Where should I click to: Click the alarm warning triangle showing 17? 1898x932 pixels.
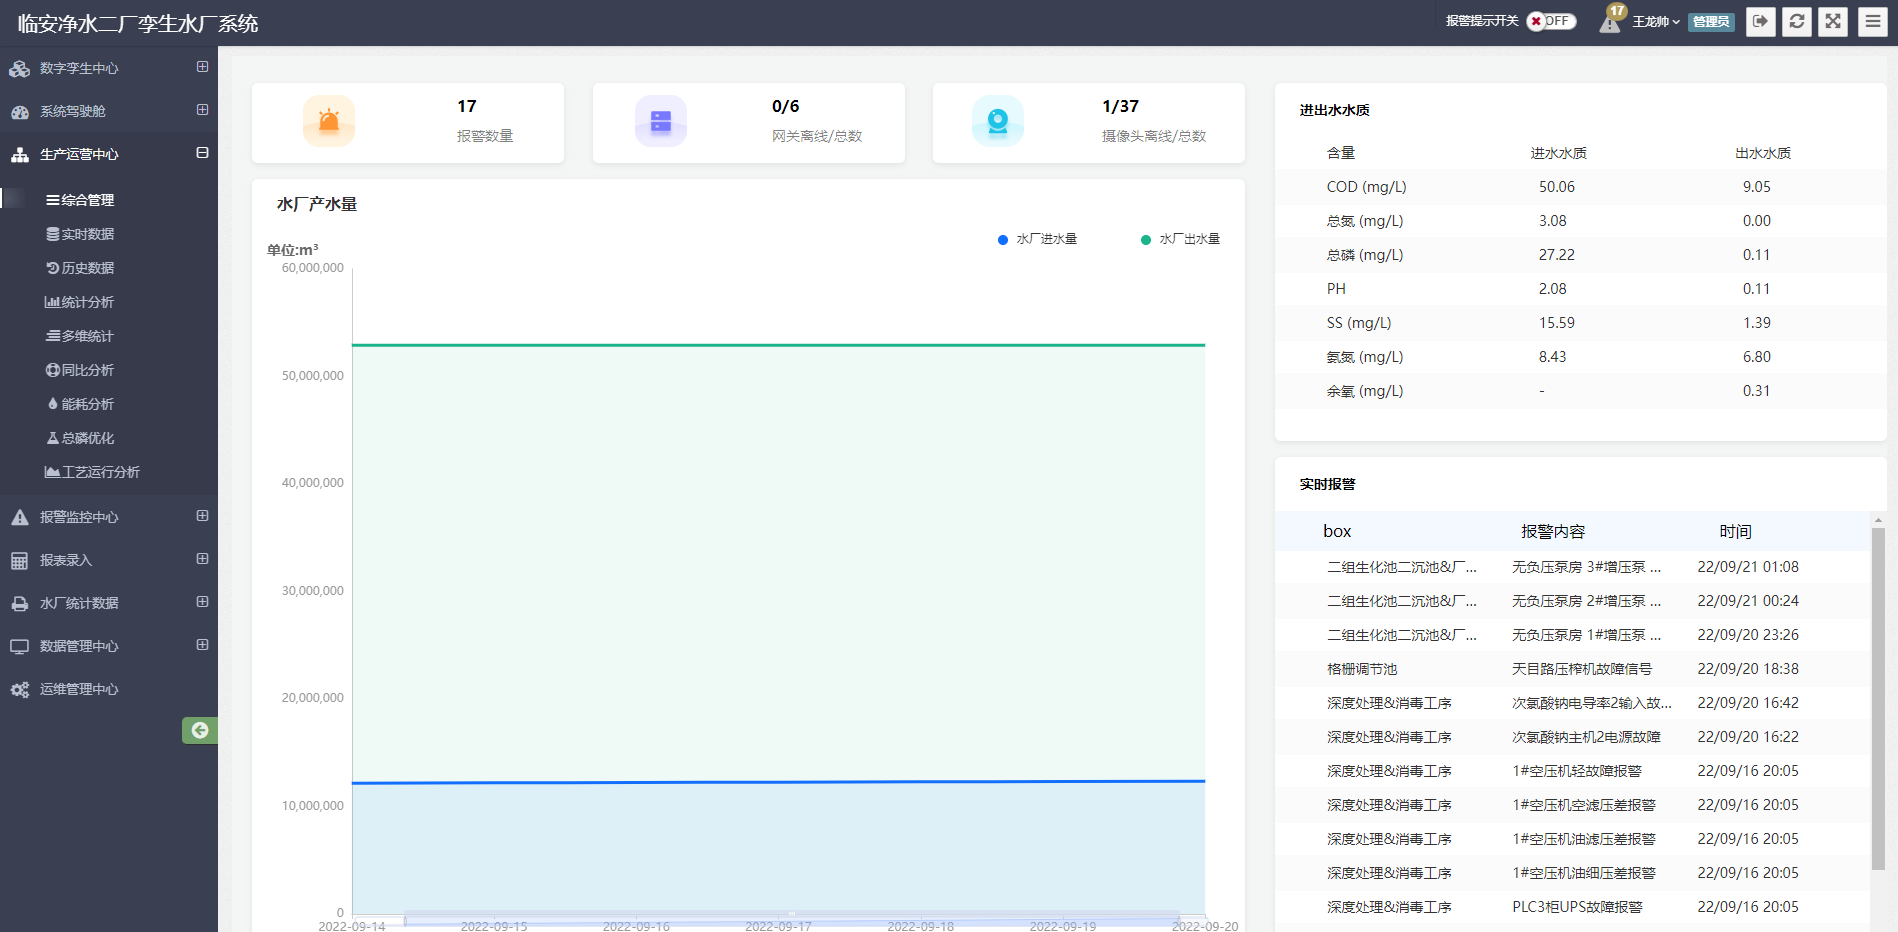[1609, 21]
